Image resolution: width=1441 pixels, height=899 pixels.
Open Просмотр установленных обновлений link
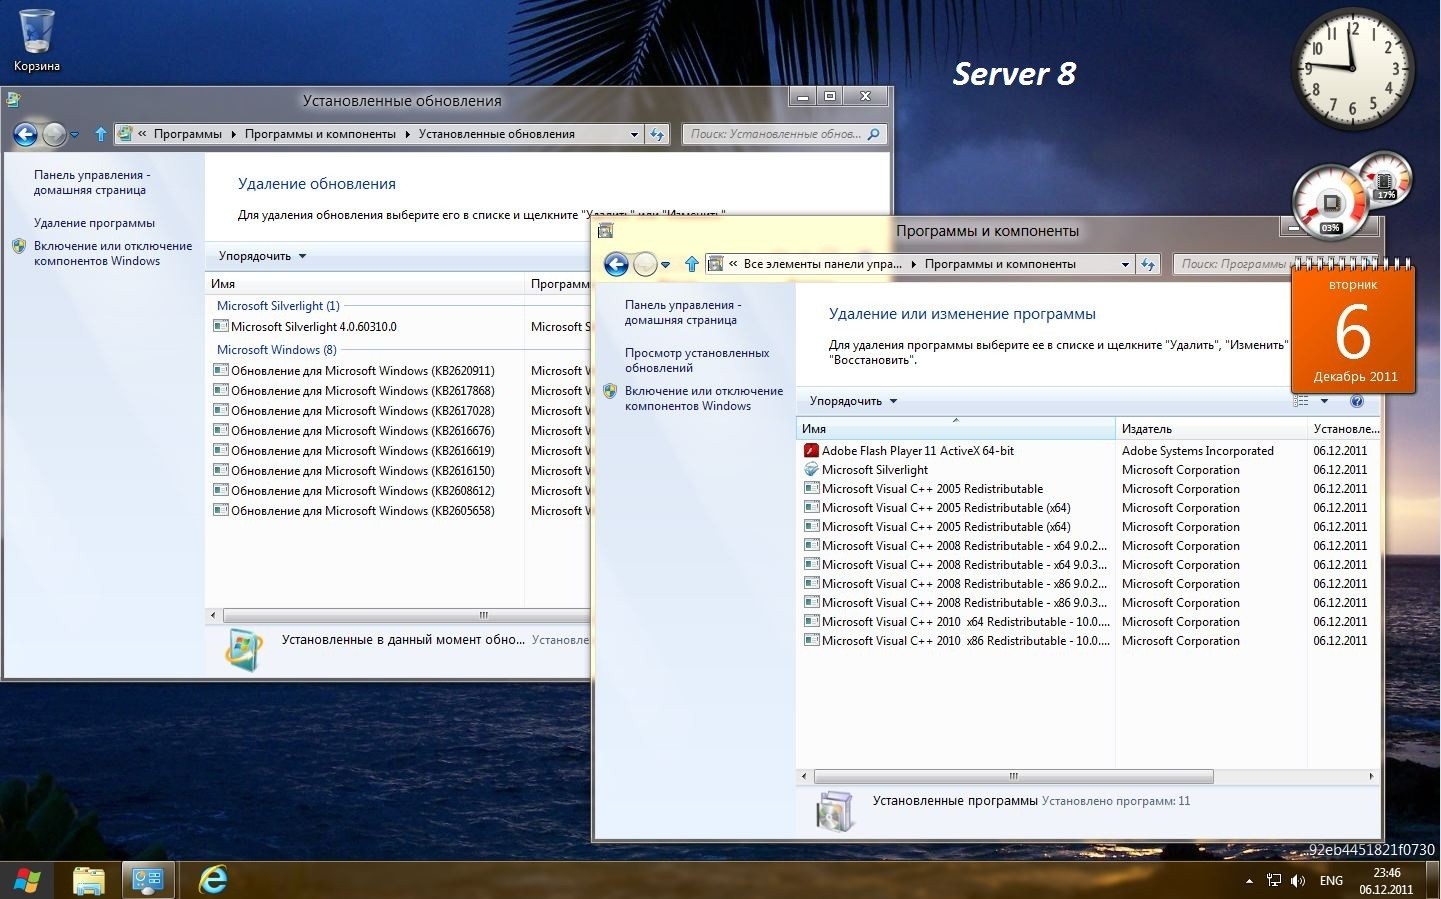(697, 360)
